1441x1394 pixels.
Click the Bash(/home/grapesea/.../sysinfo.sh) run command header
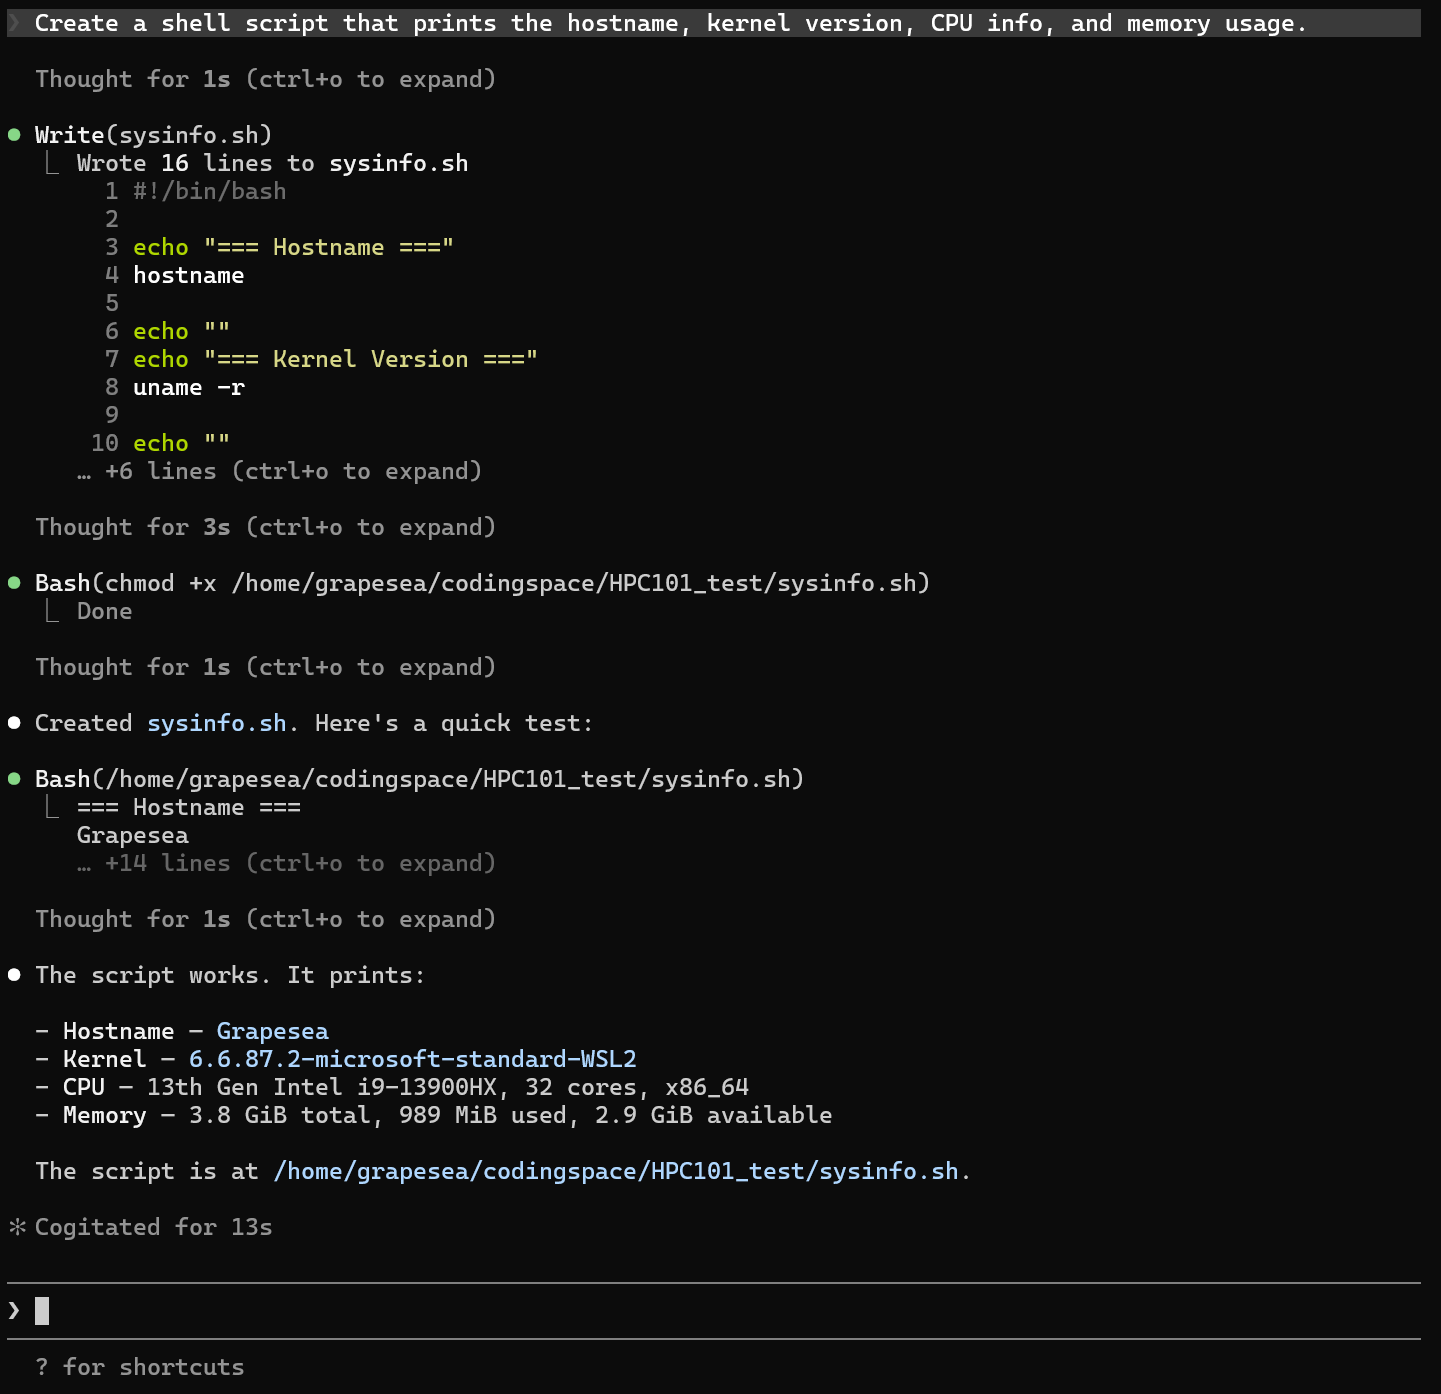[420, 779]
